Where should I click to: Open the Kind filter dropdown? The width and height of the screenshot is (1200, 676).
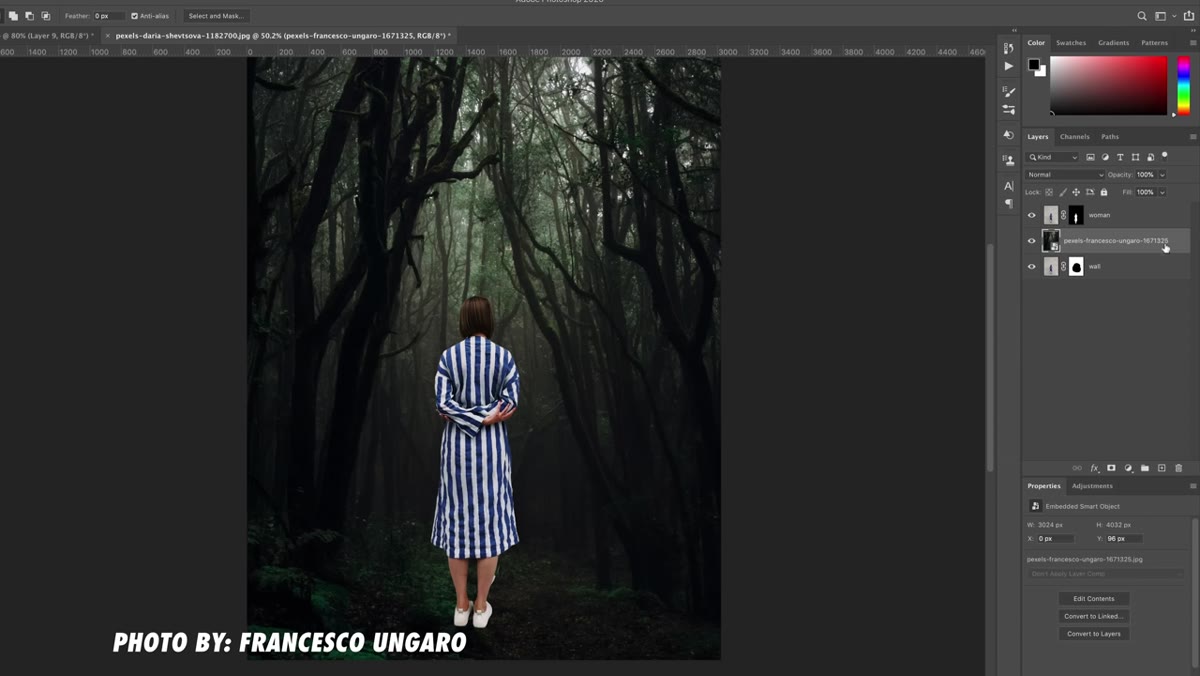tap(1053, 157)
